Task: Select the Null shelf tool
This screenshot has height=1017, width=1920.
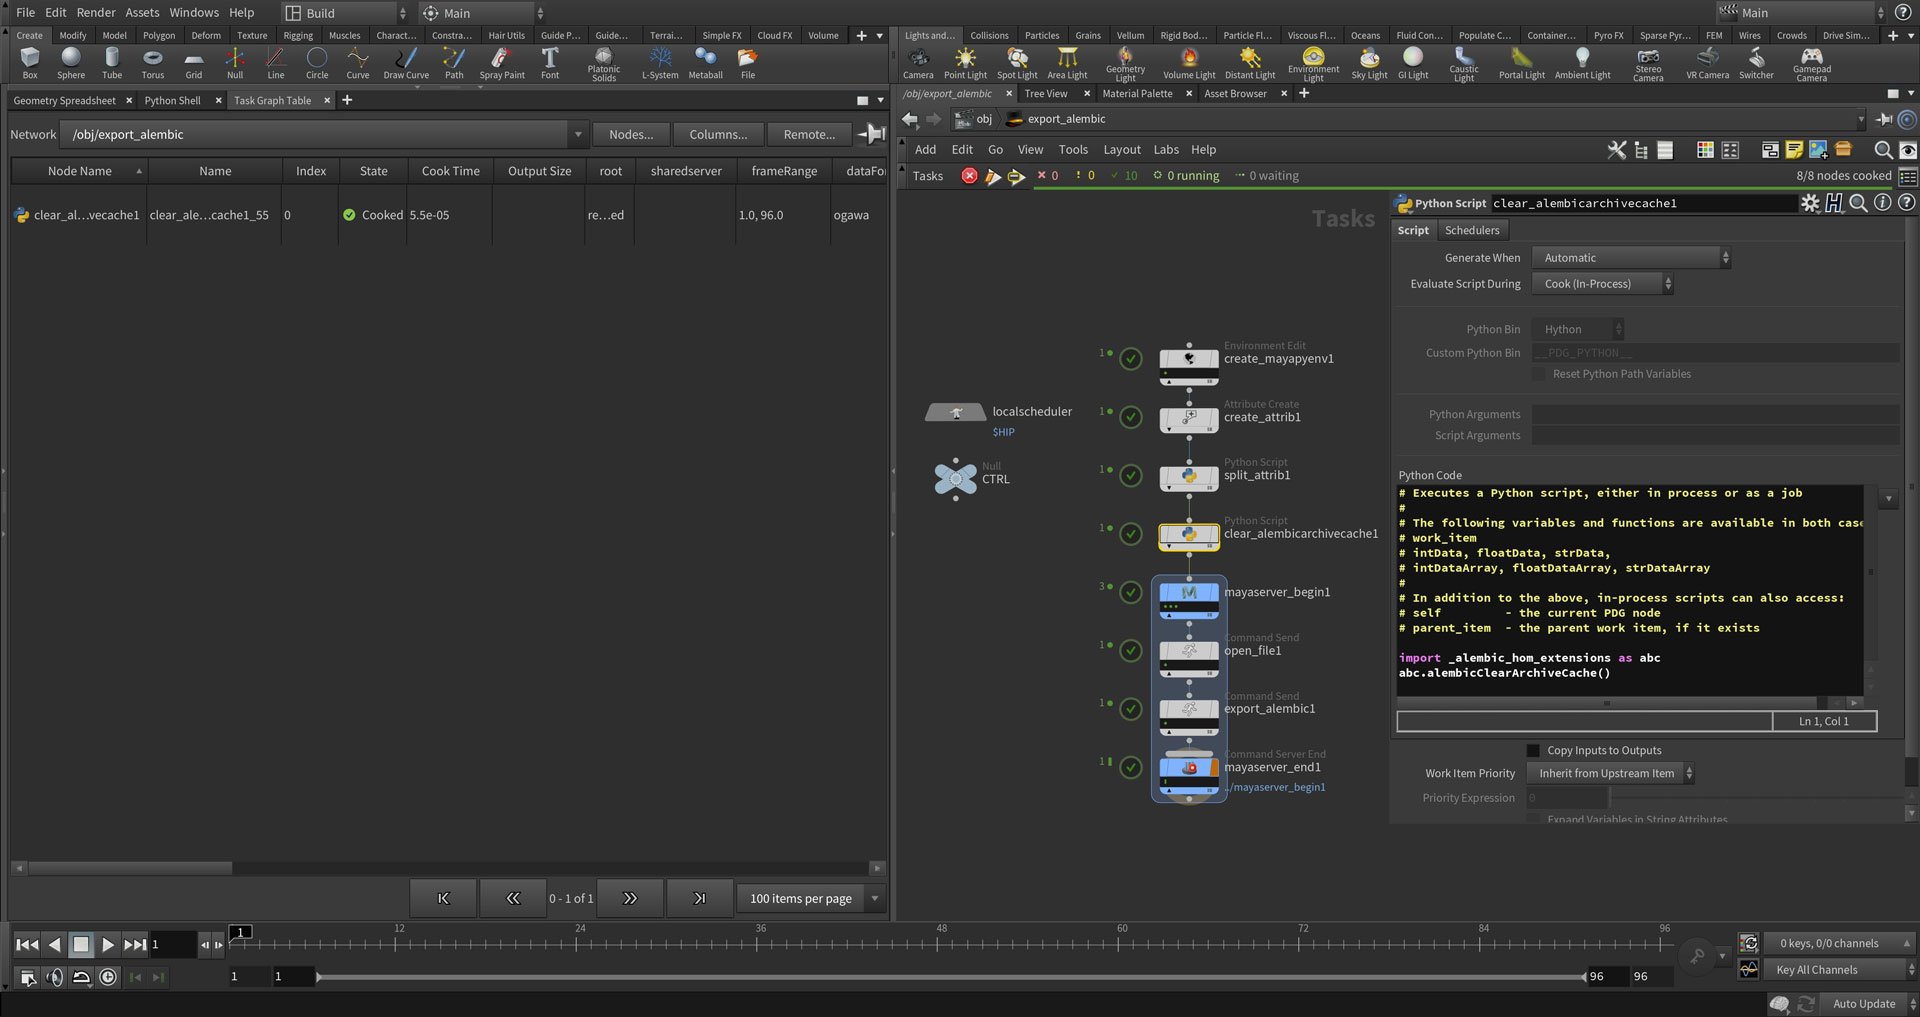Action: tap(235, 63)
